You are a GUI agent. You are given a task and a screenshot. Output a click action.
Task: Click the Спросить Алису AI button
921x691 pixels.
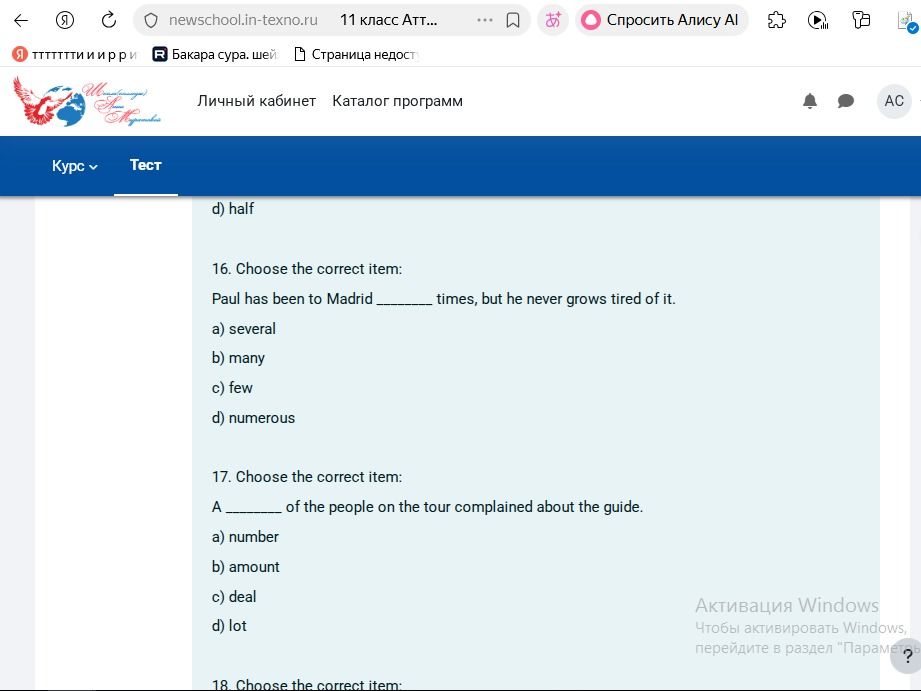click(662, 20)
